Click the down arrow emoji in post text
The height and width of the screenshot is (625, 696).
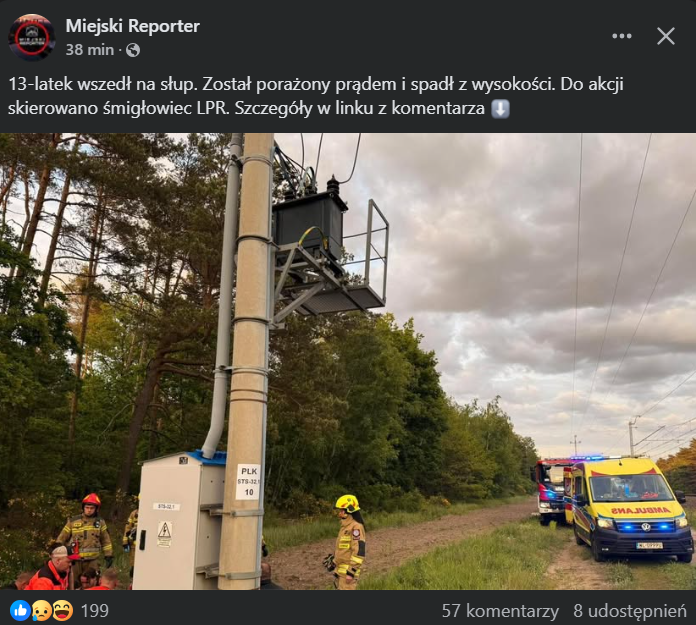(x=500, y=109)
